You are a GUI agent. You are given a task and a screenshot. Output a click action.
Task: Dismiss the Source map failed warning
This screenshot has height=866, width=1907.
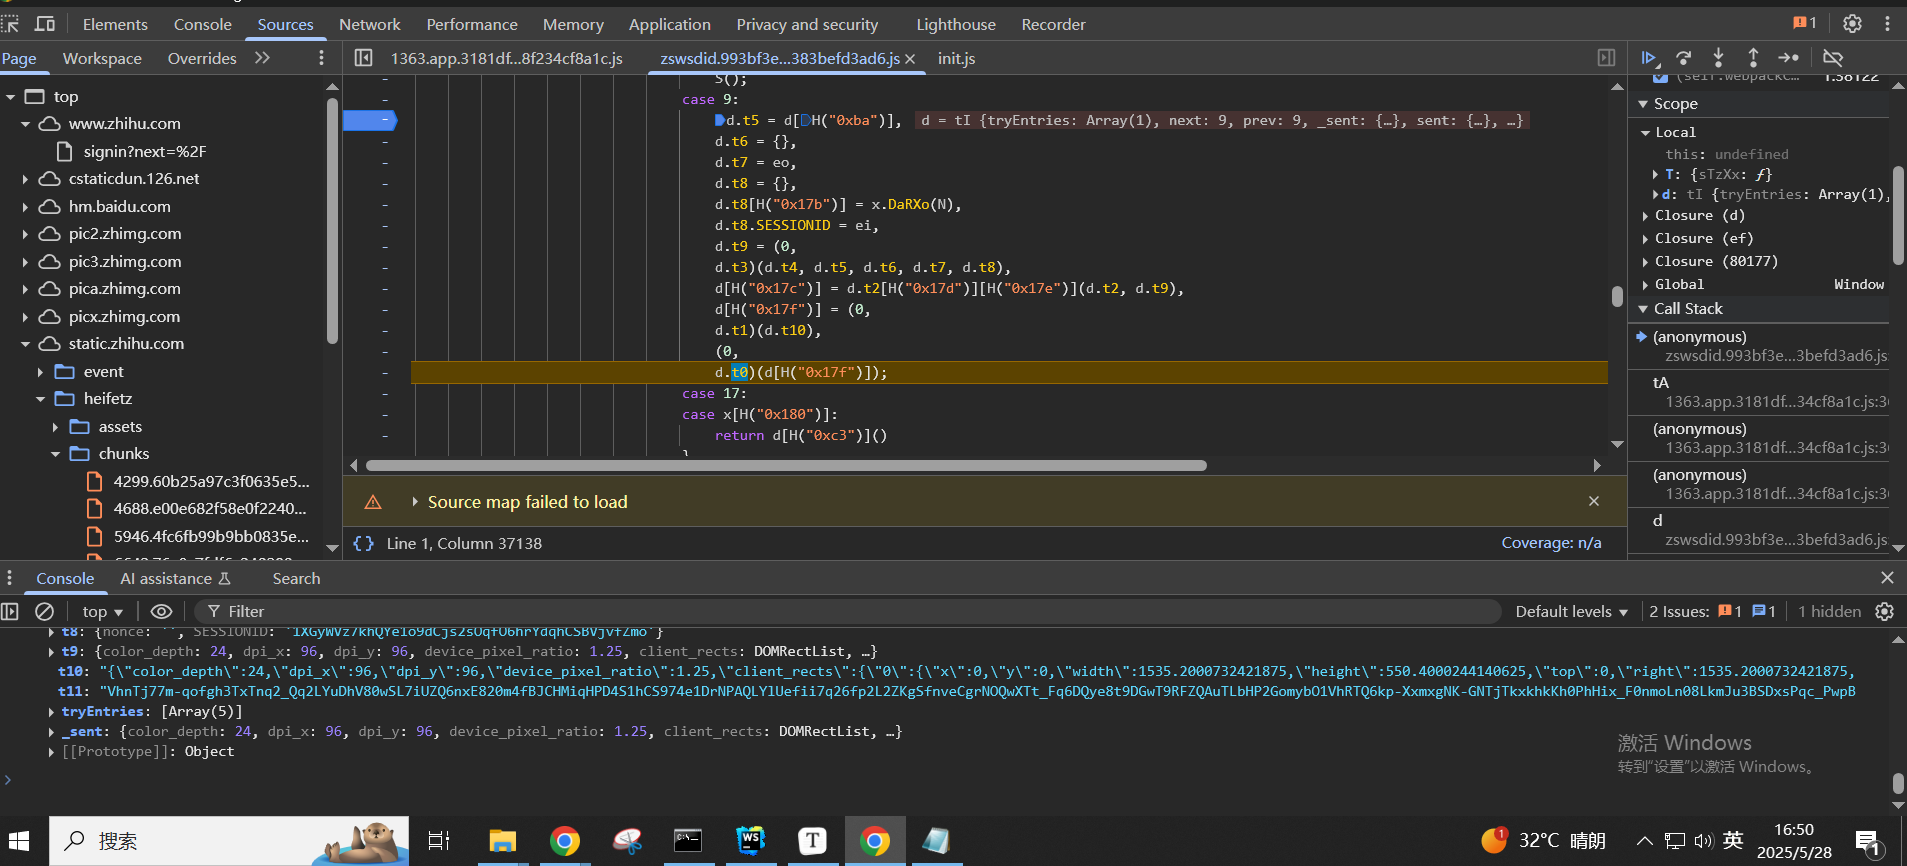(x=1594, y=501)
